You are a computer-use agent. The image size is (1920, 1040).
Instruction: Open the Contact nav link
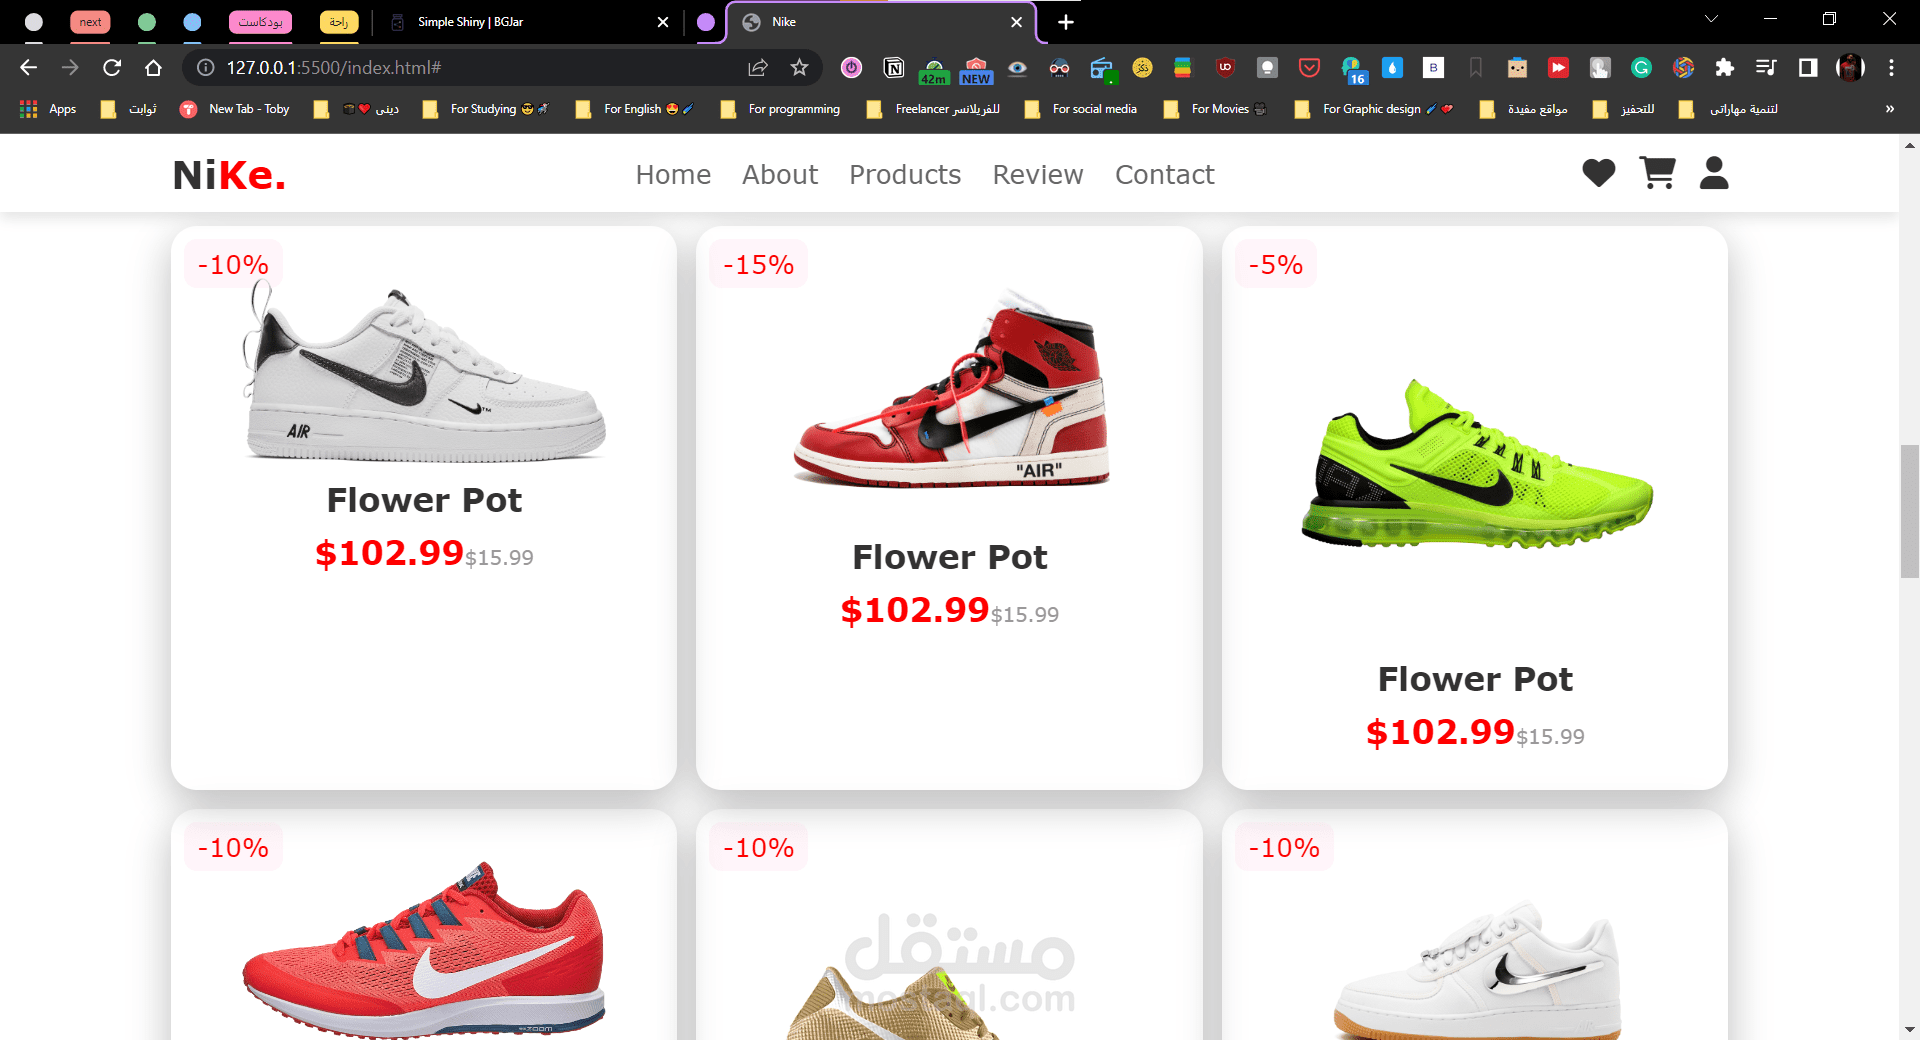[x=1165, y=175]
